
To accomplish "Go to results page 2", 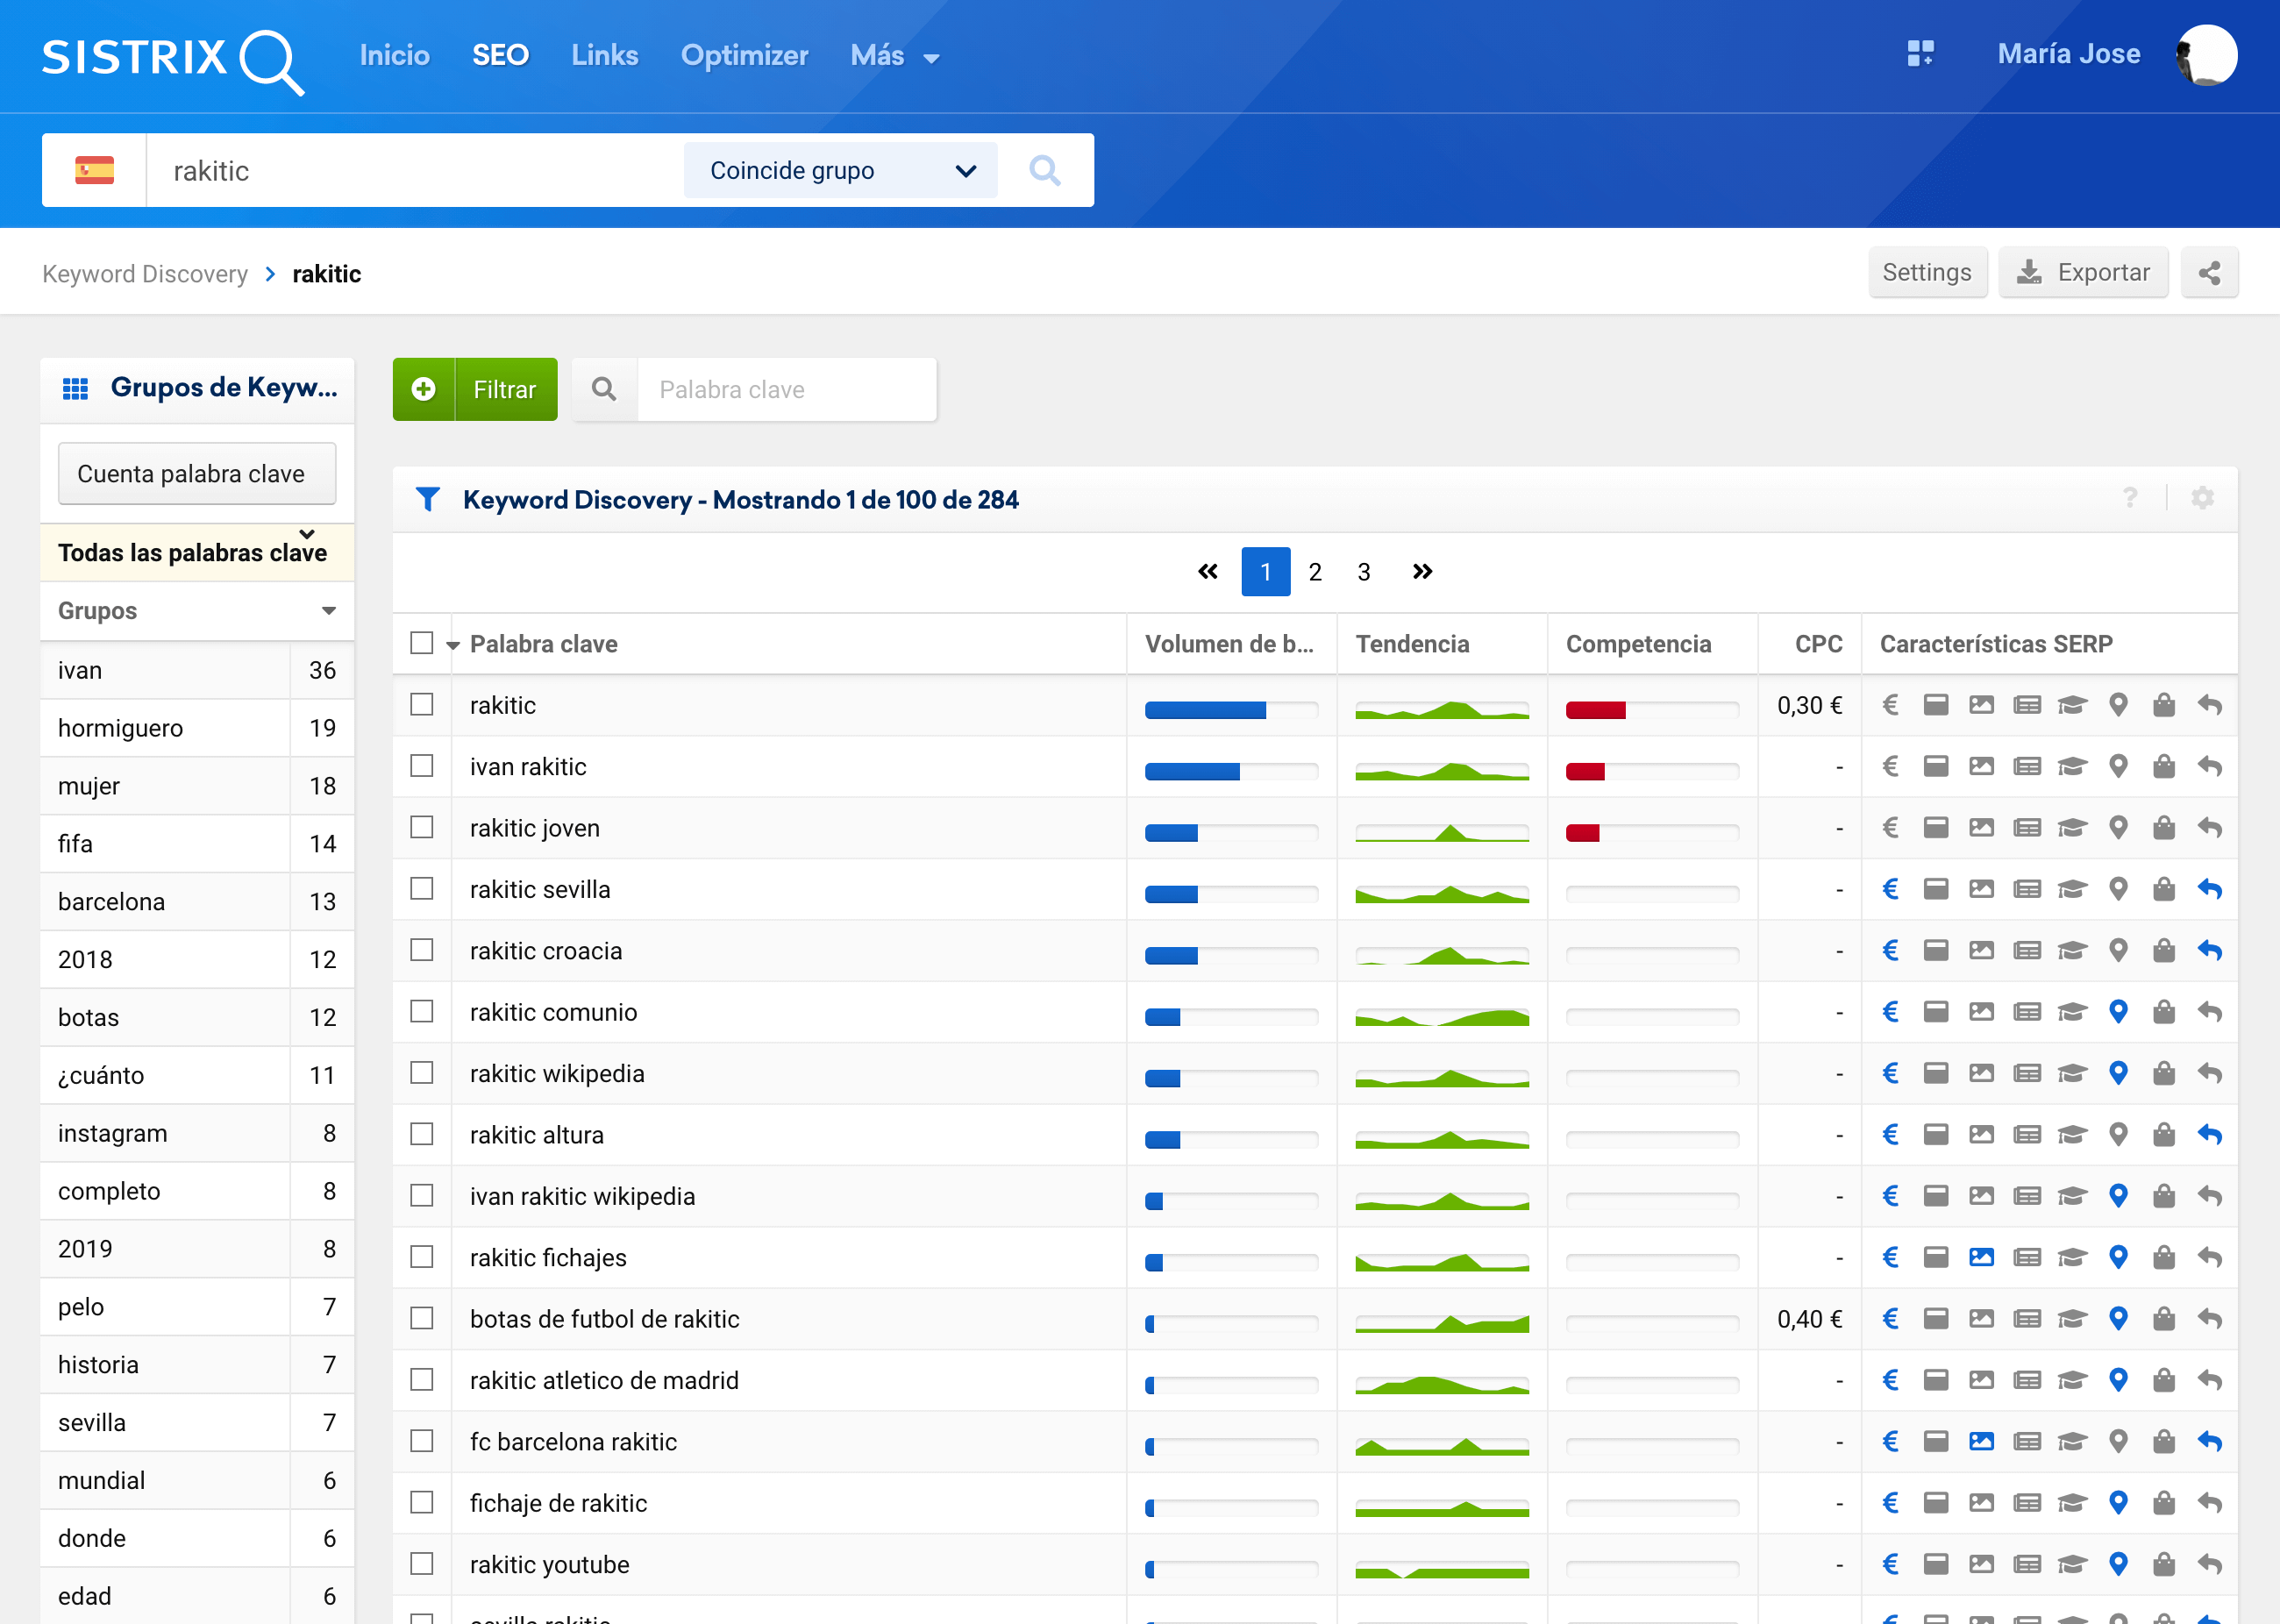I will click(1315, 571).
